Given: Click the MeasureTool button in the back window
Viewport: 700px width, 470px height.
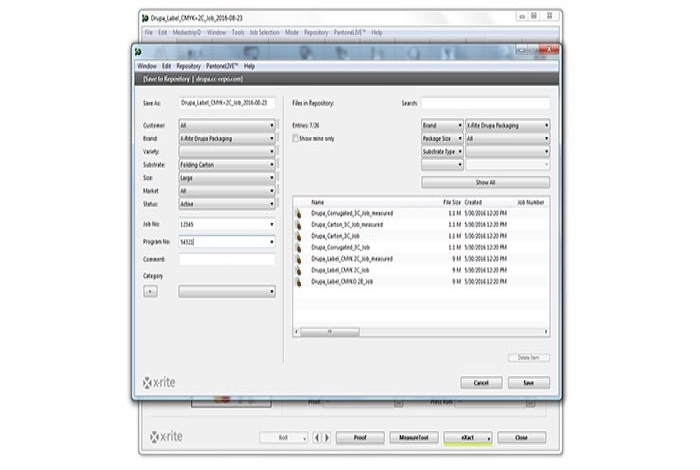Looking at the screenshot, I should pos(414,438).
